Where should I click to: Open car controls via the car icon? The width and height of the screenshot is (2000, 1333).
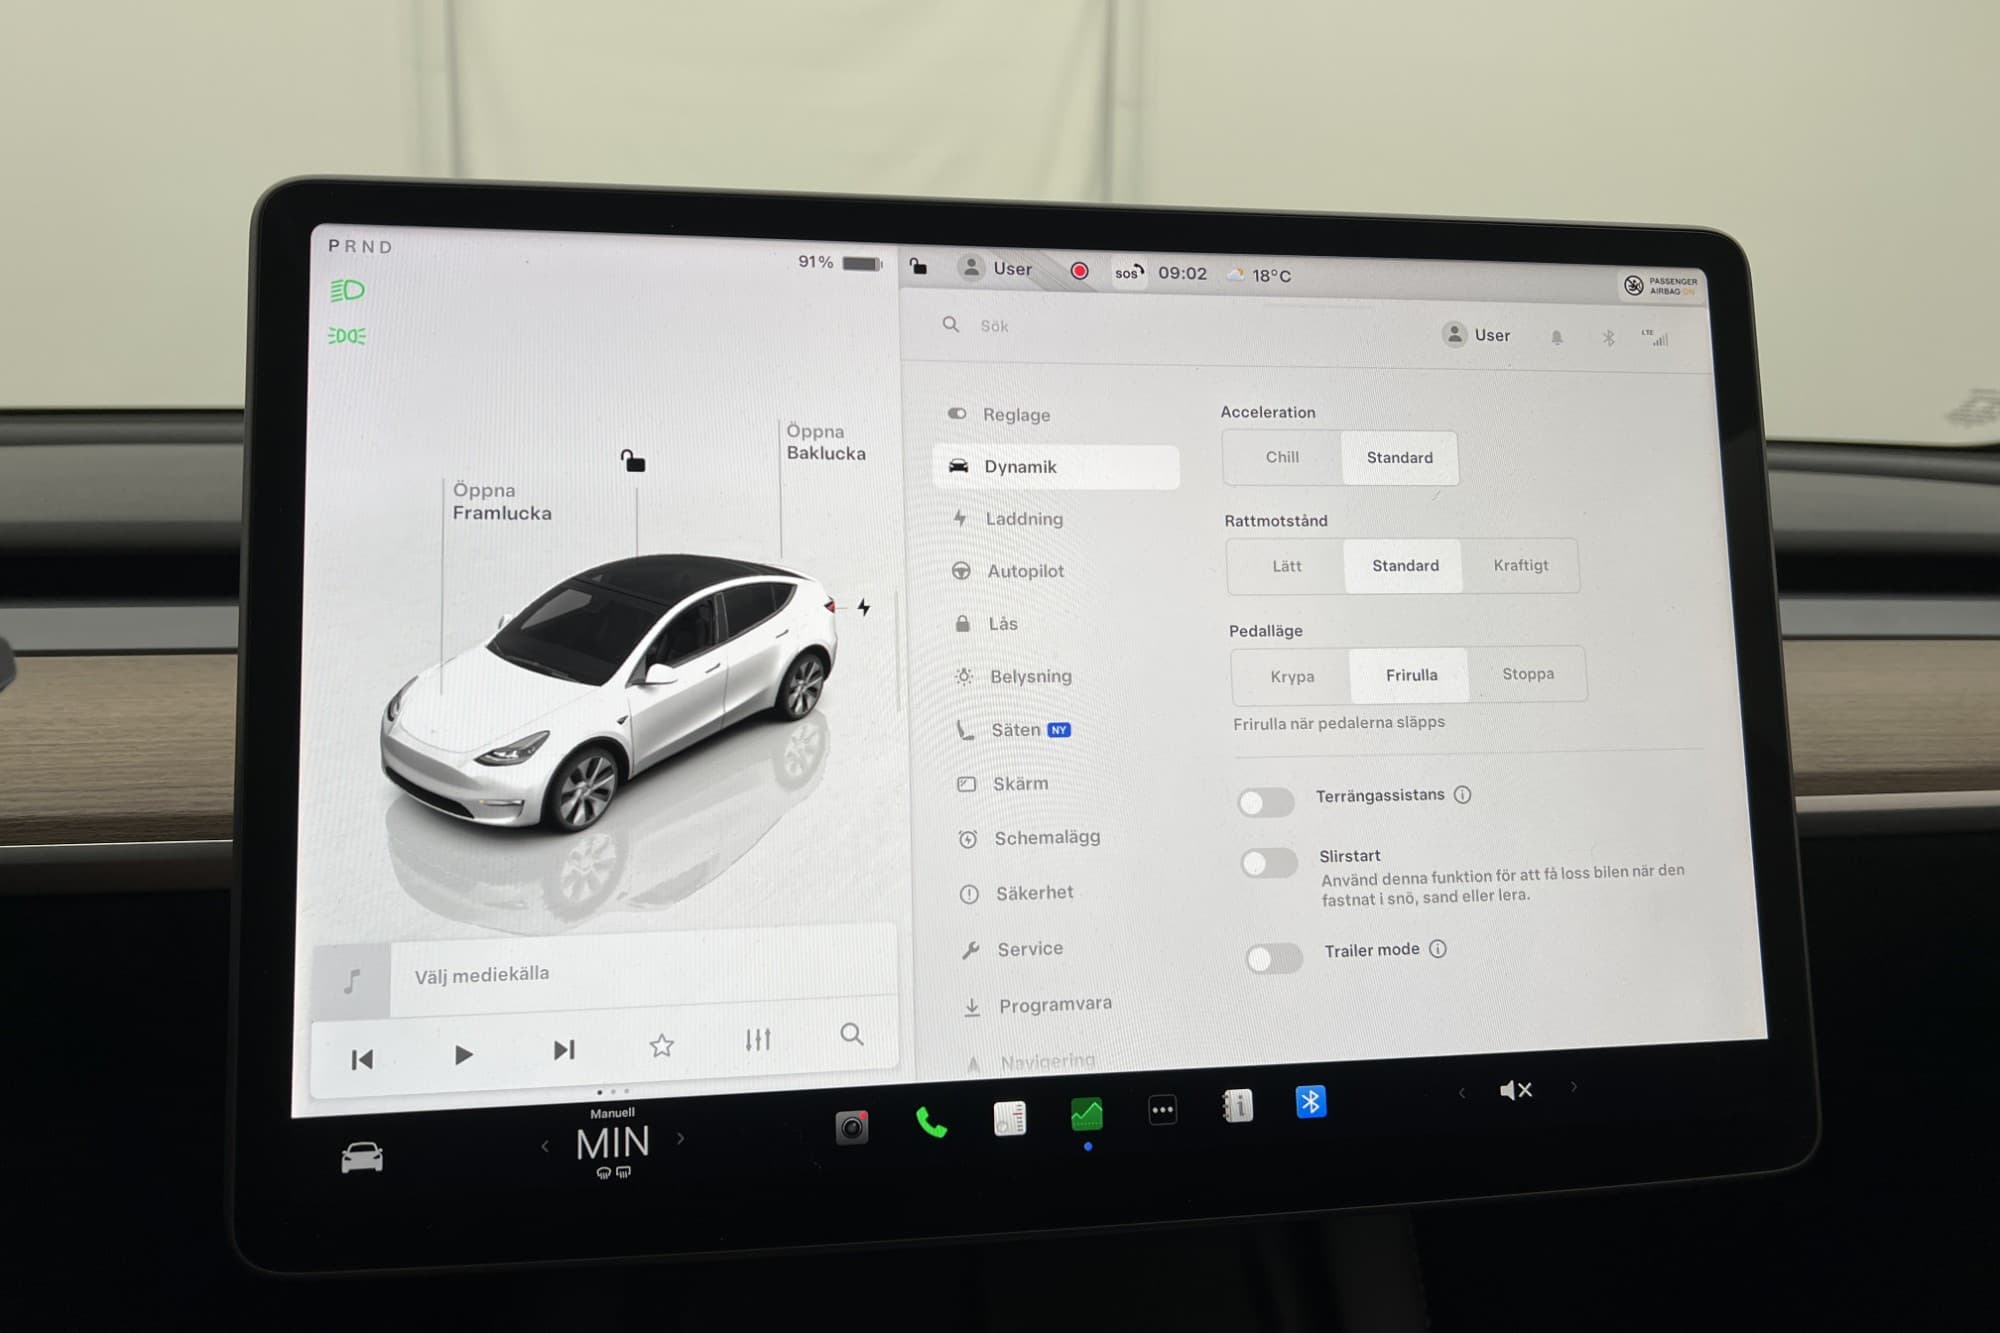click(361, 1157)
